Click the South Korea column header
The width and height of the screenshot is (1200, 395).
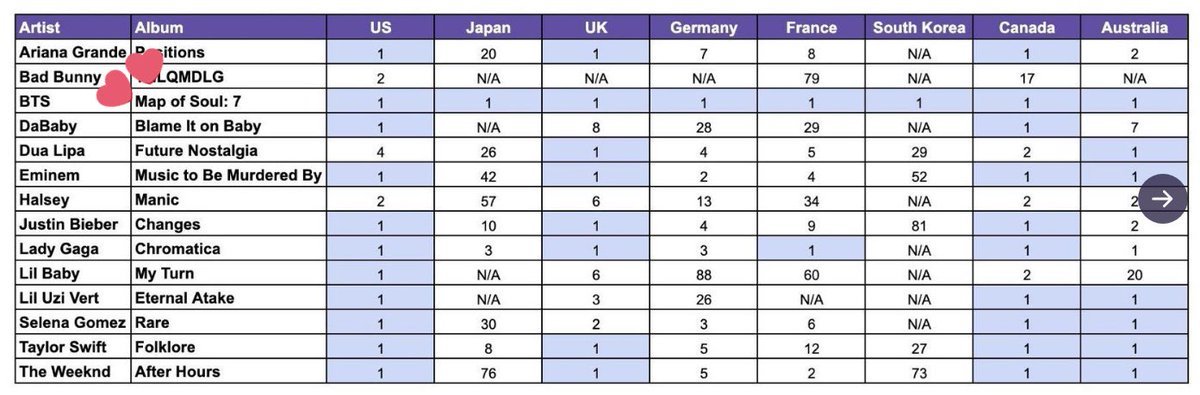coord(918,27)
